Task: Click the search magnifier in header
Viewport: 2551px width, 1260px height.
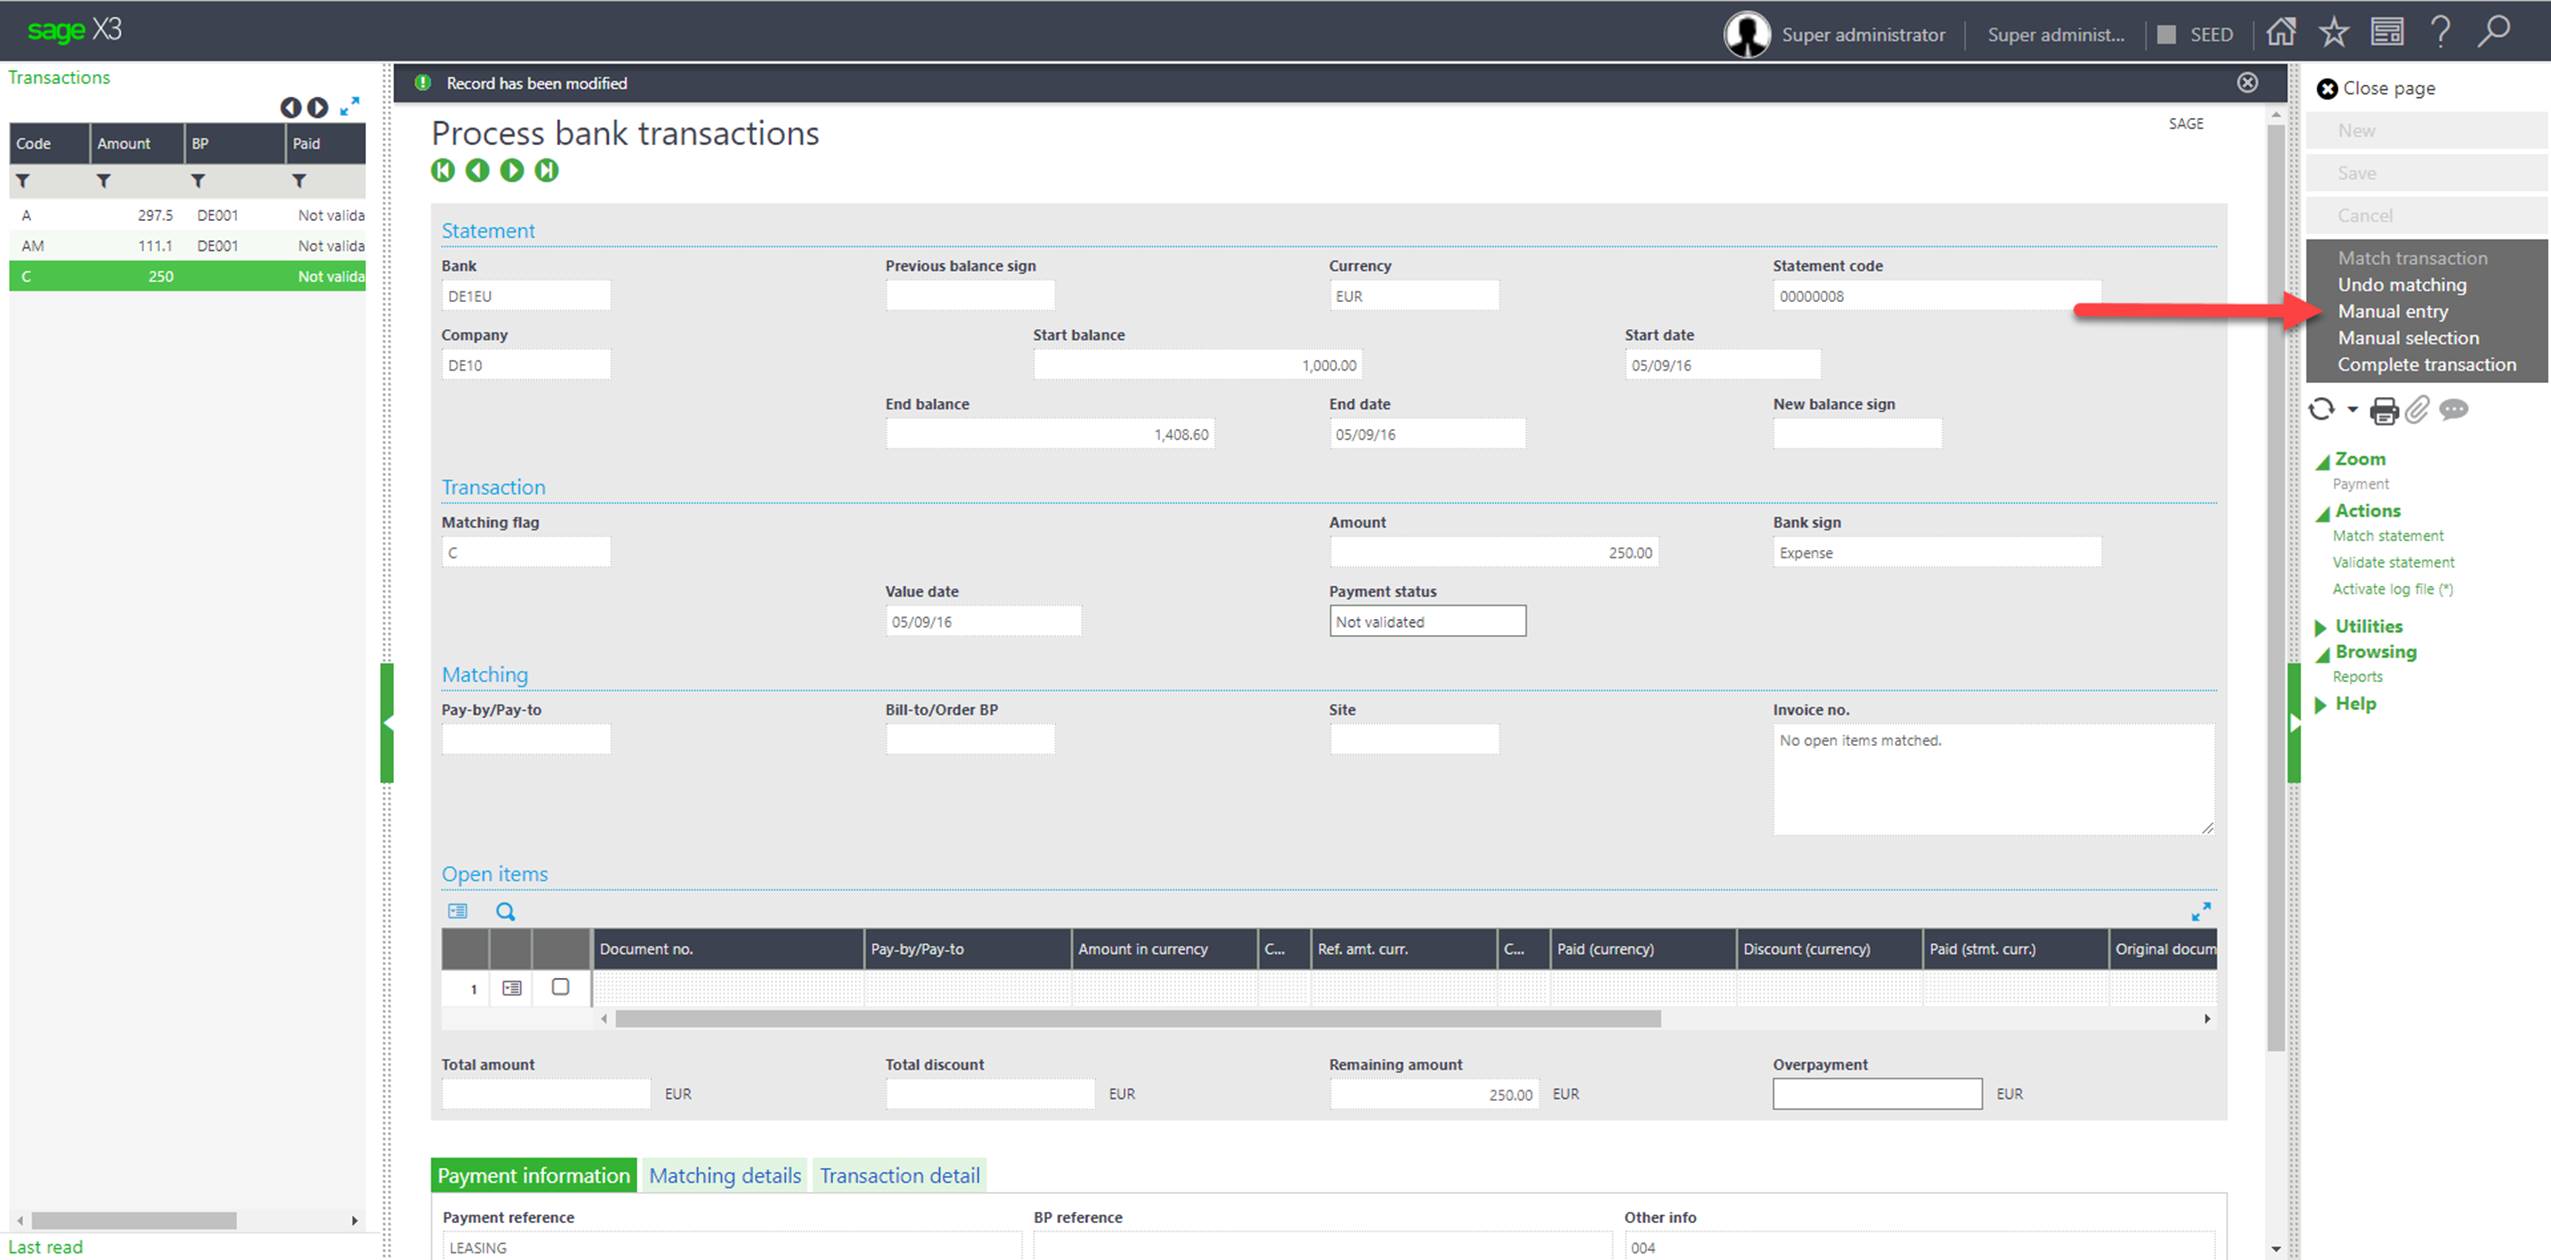Action: coord(2494,33)
